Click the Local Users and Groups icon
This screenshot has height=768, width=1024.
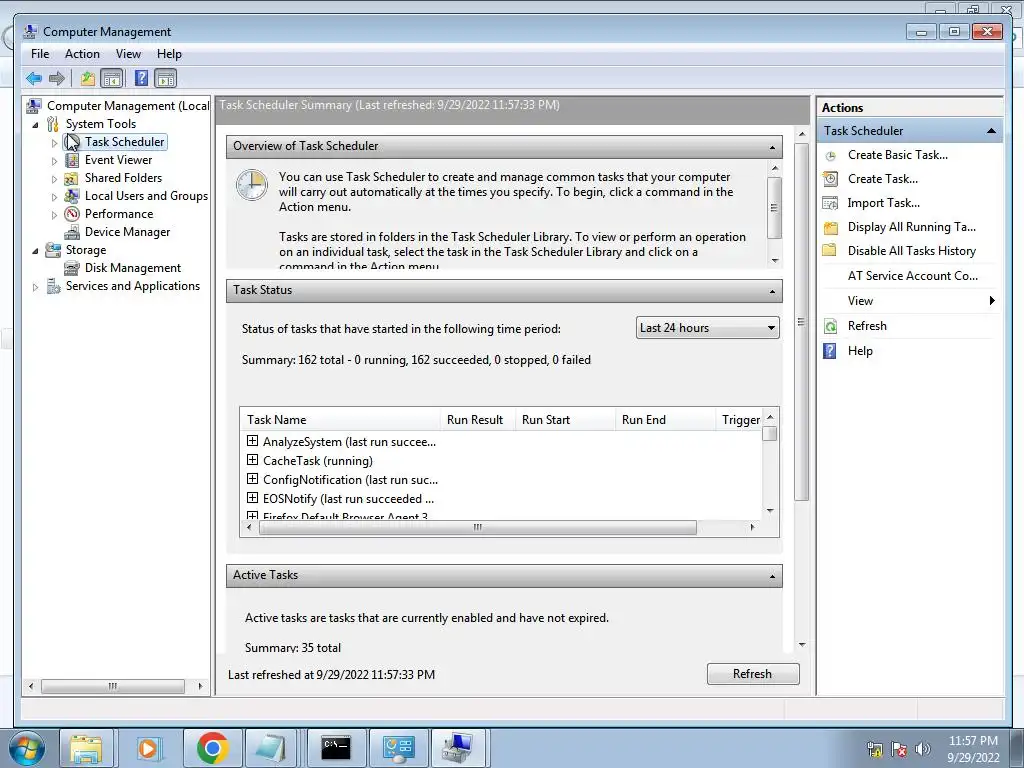coord(72,196)
